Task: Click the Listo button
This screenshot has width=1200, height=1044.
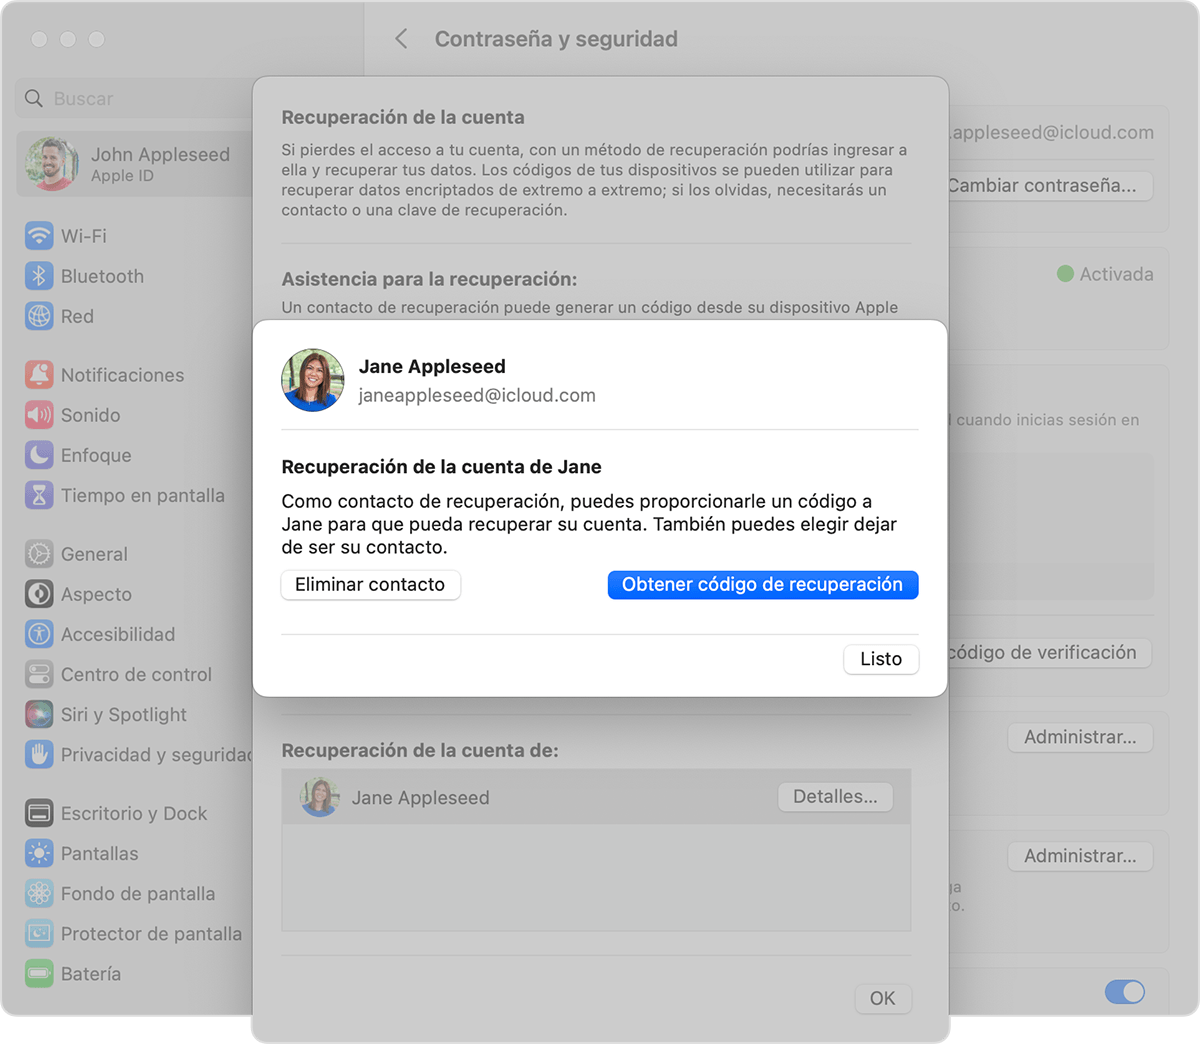Action: (880, 659)
